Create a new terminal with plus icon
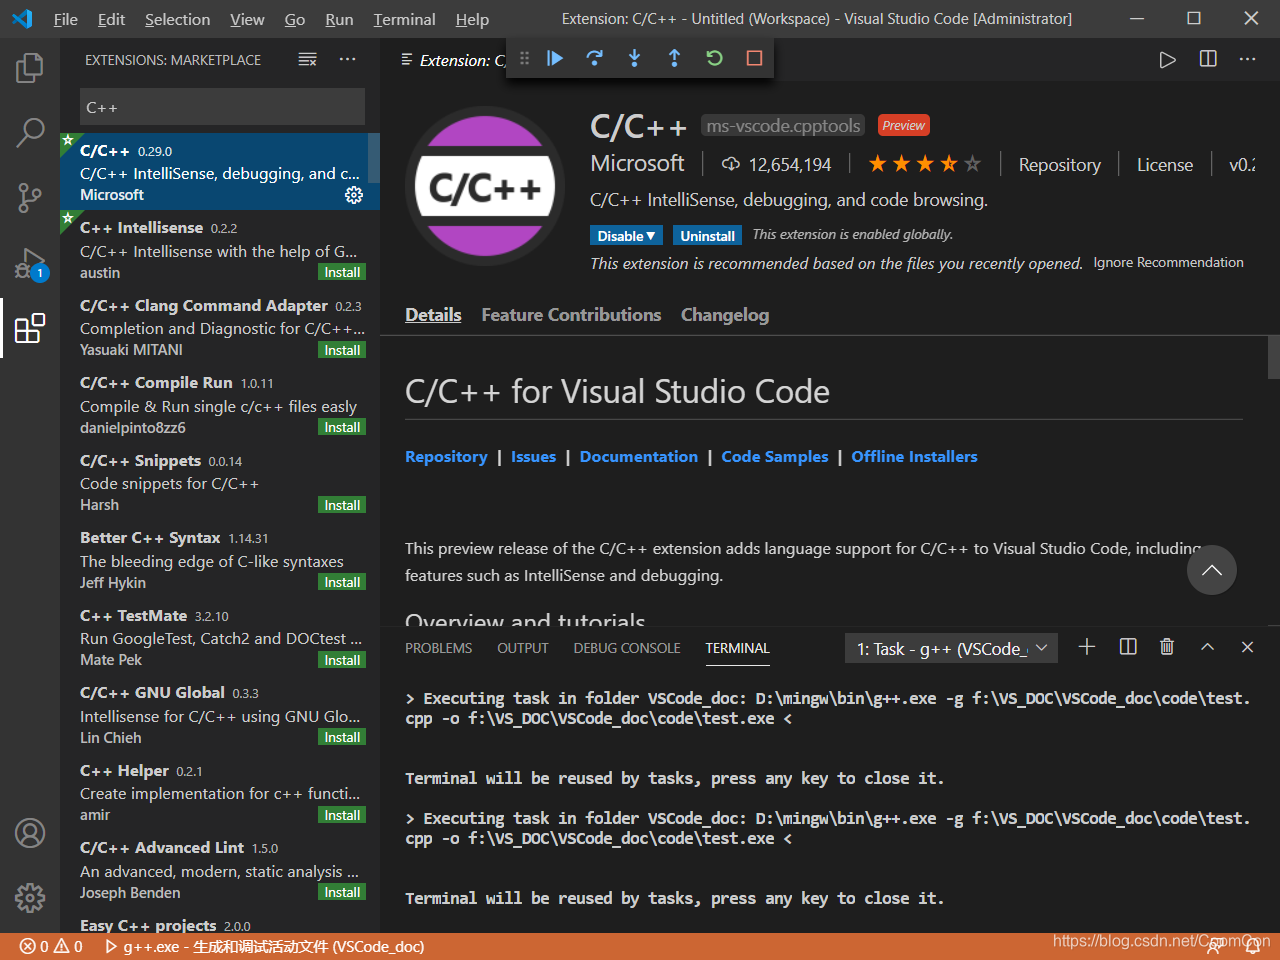This screenshot has height=960, width=1280. tap(1087, 647)
